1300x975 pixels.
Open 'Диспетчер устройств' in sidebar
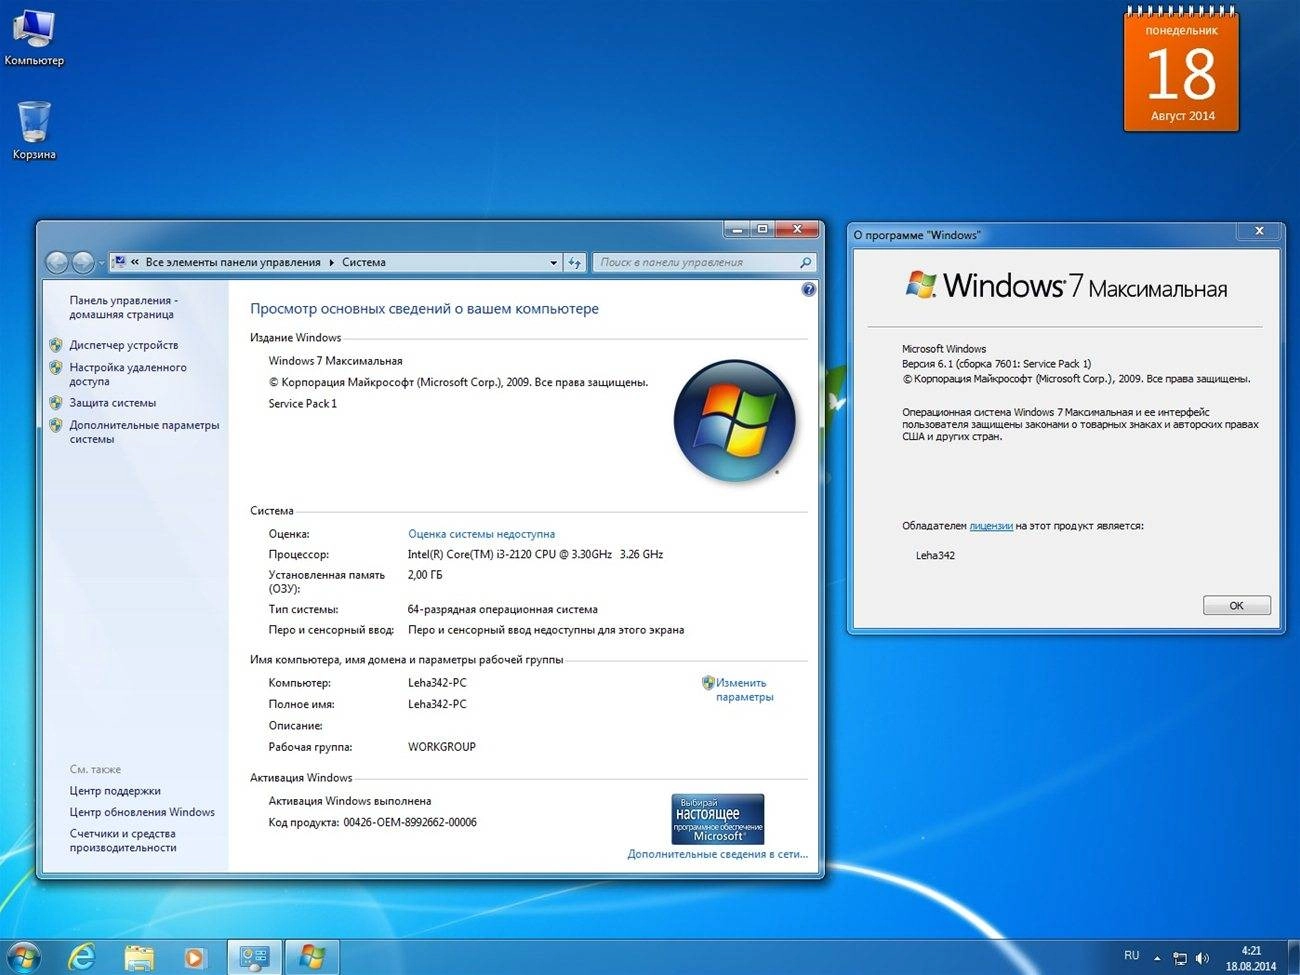pos(124,345)
